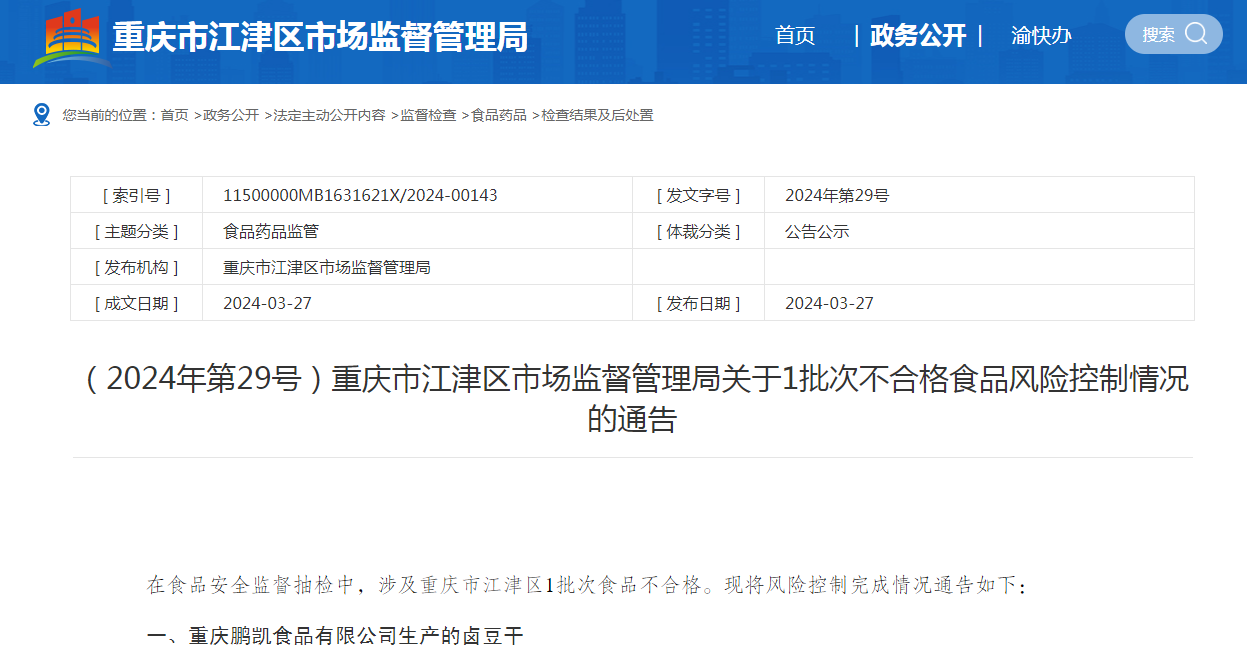
Task: Click the site title 重庆市江津区市场监督管理局
Action: (x=320, y=38)
